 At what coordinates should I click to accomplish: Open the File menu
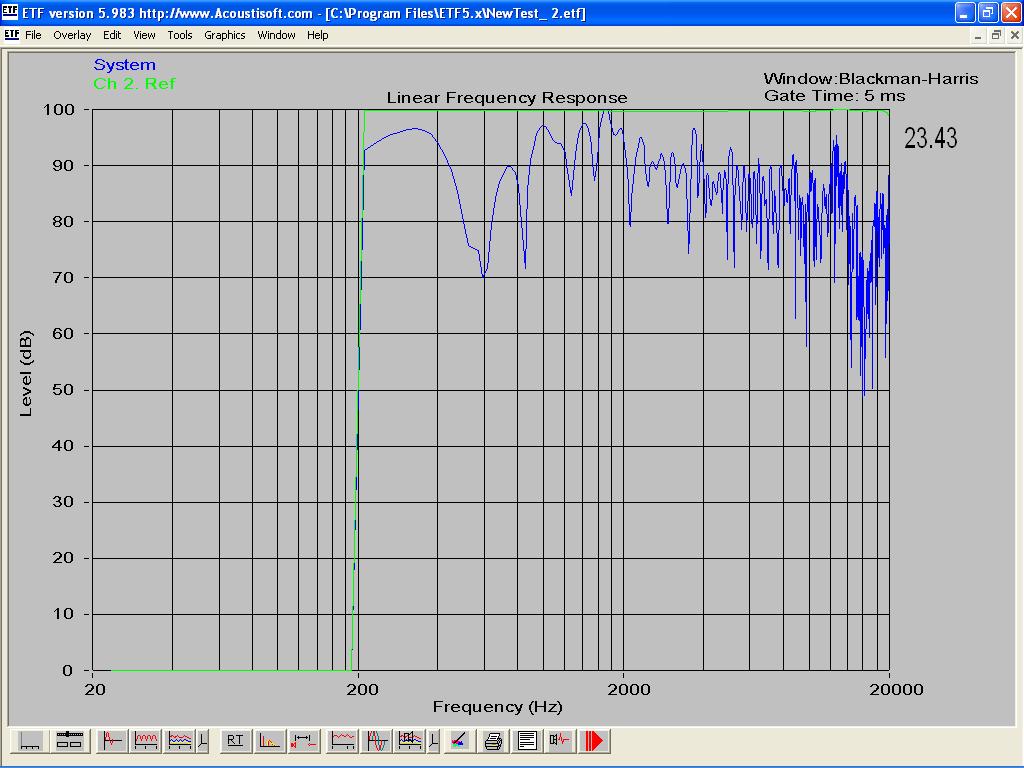tap(33, 35)
